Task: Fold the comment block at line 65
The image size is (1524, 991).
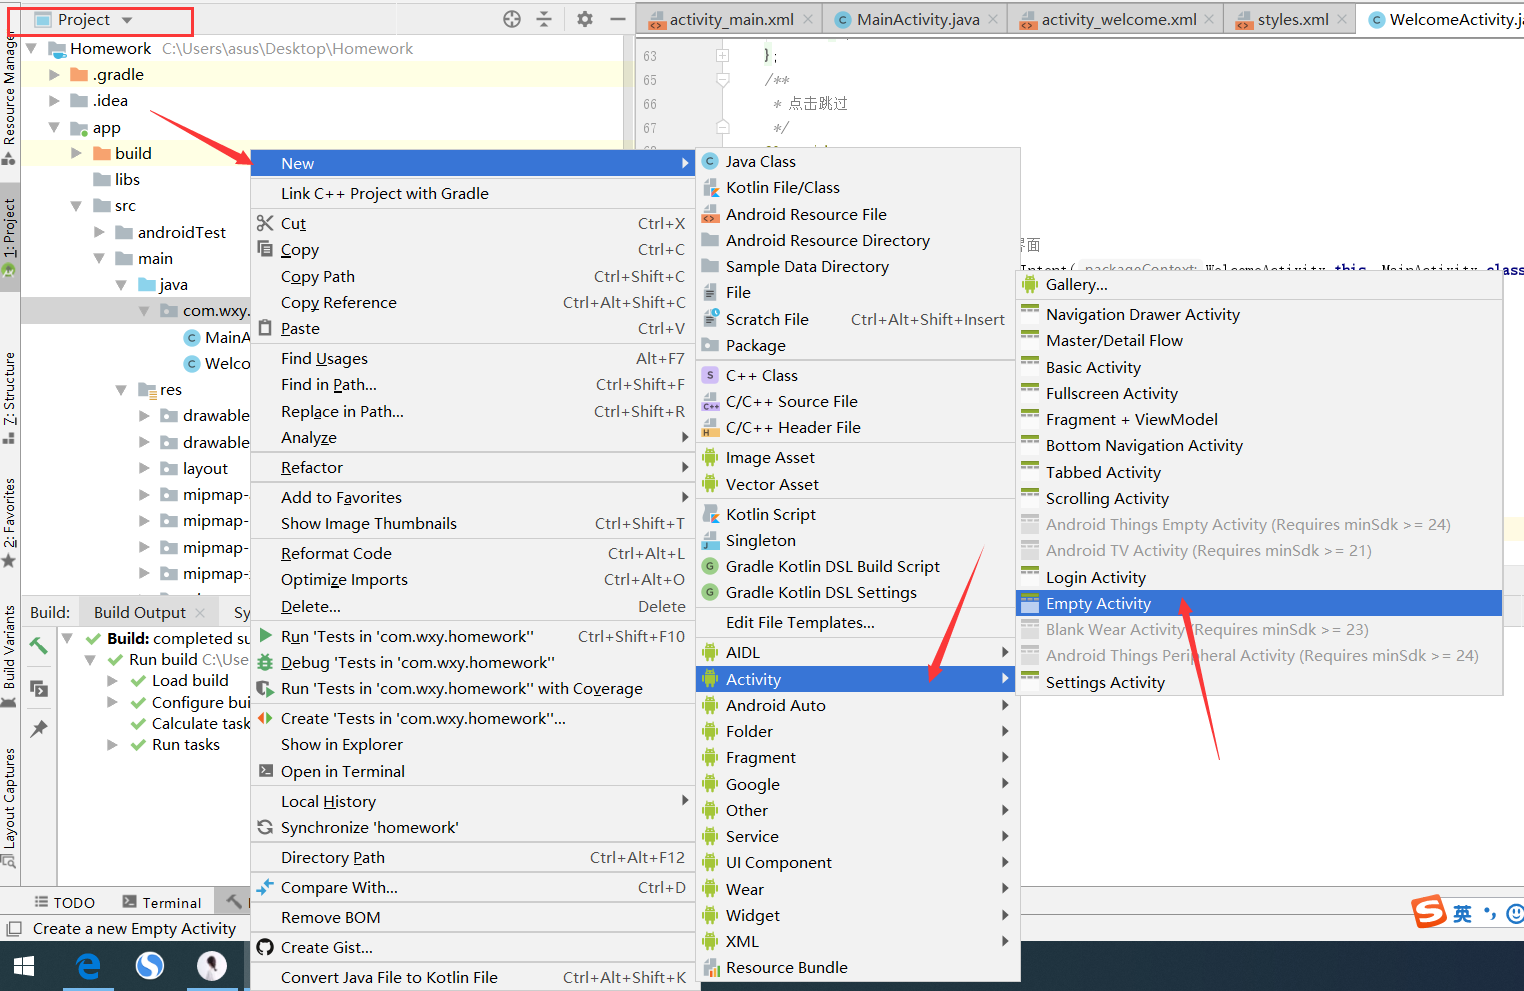Action: tap(722, 80)
